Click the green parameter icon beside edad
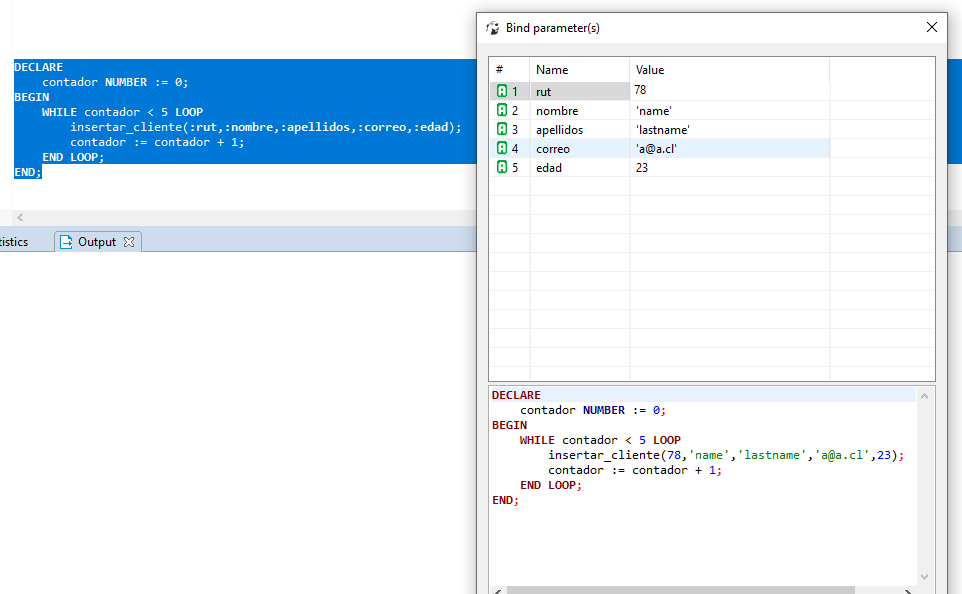 (501, 167)
